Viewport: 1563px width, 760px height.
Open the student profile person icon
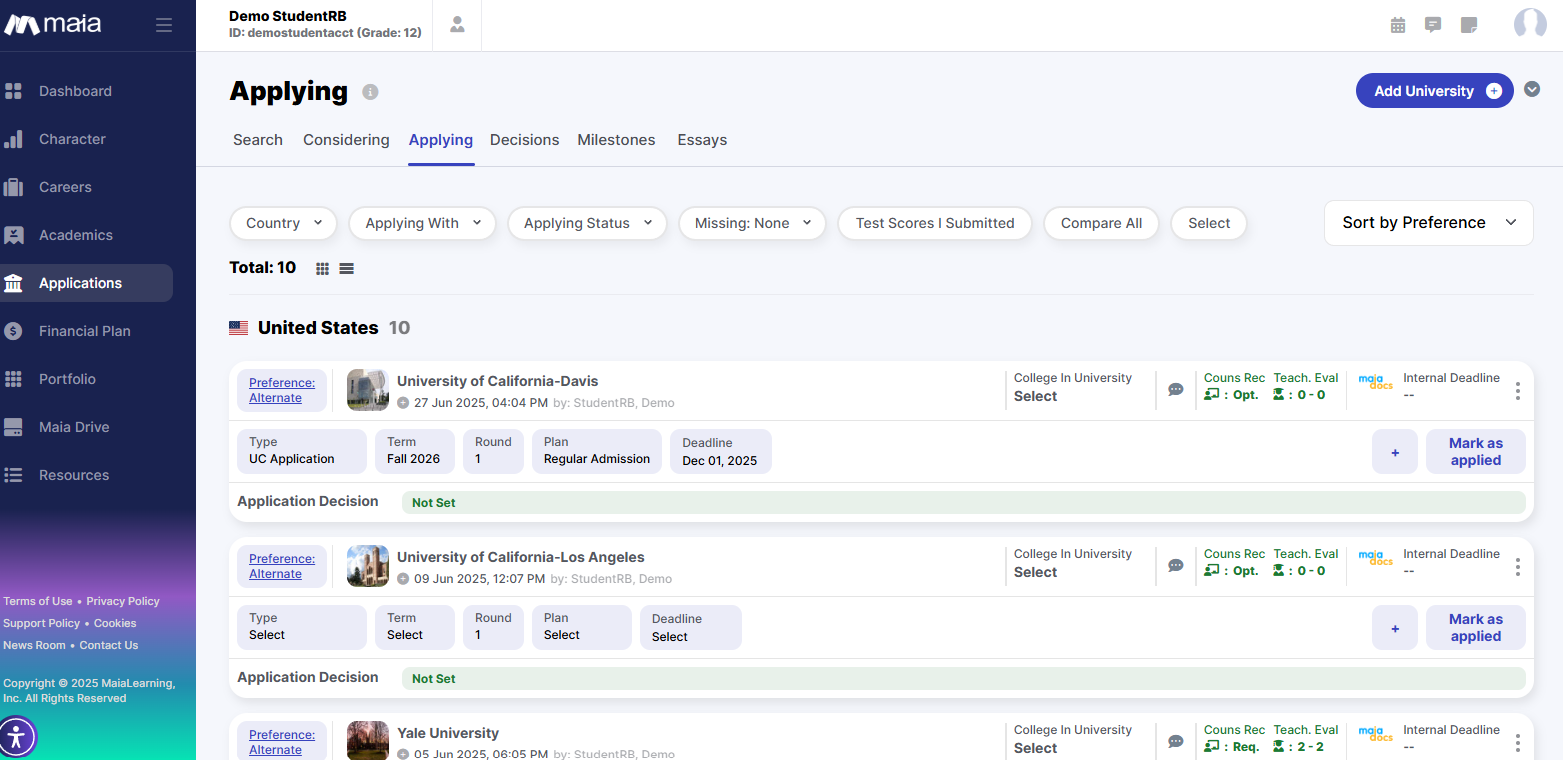pyautogui.click(x=457, y=25)
